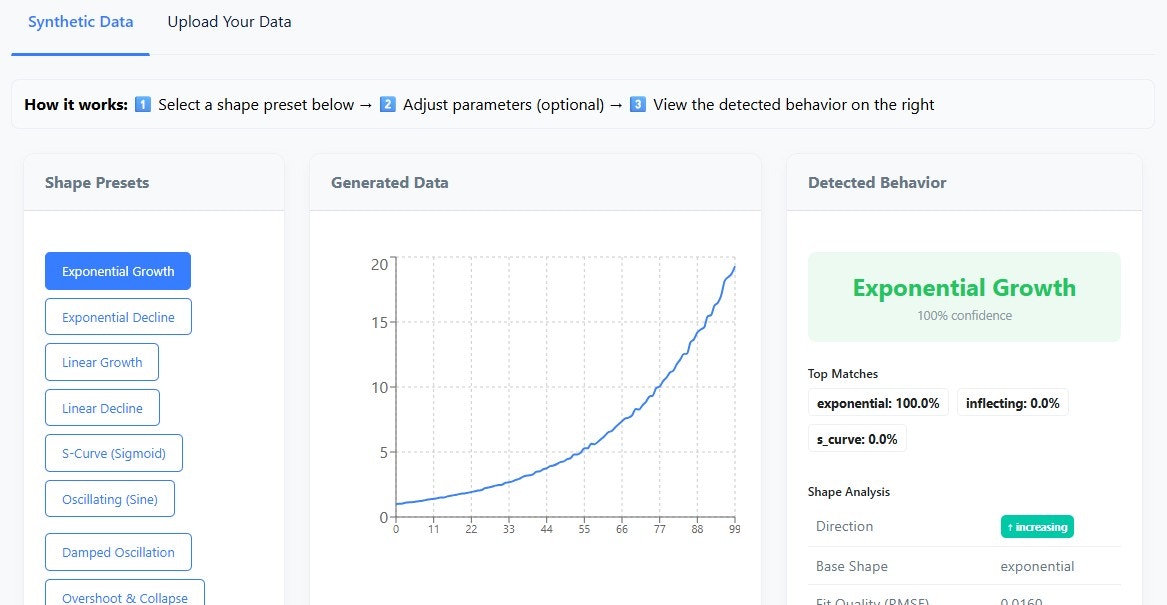Click the highlighted Exponential Growth preset
The width and height of the screenshot is (1167, 605).
pos(117,270)
